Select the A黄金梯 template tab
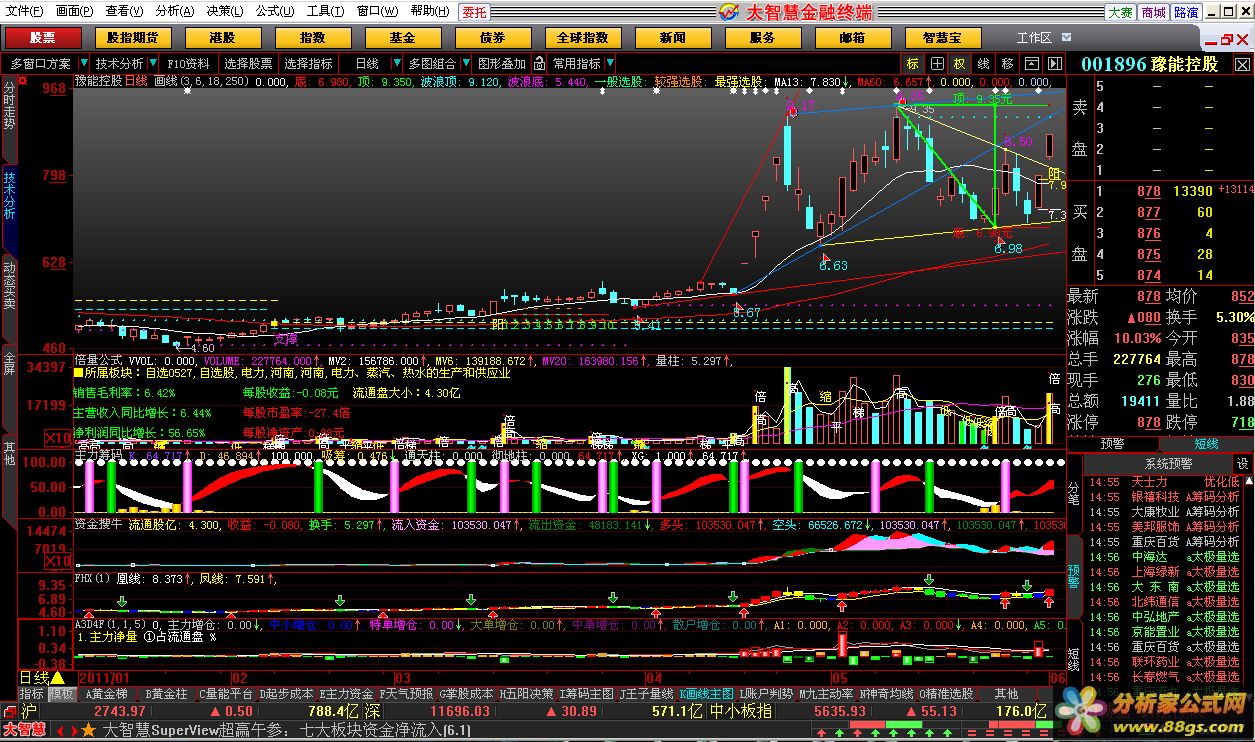 [106, 693]
